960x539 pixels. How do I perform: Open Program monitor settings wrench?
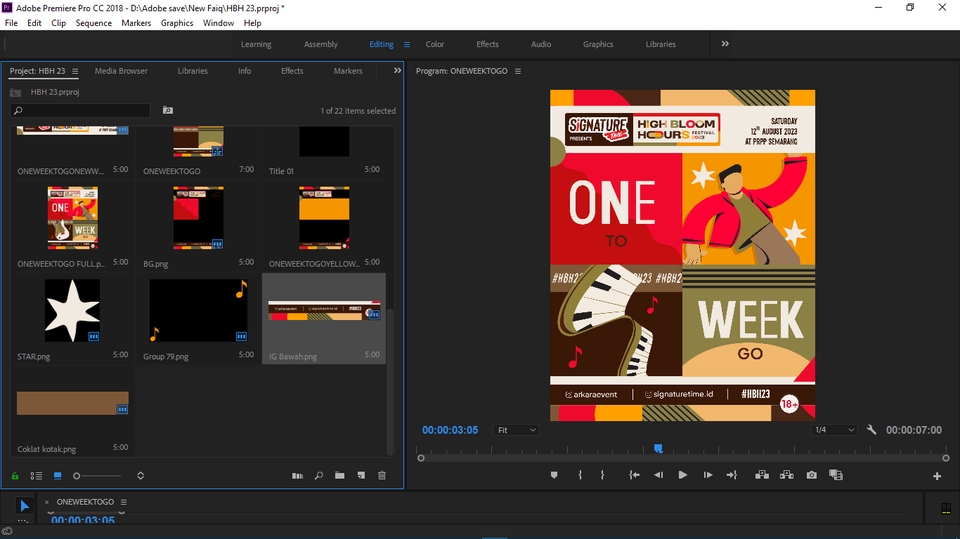(872, 430)
